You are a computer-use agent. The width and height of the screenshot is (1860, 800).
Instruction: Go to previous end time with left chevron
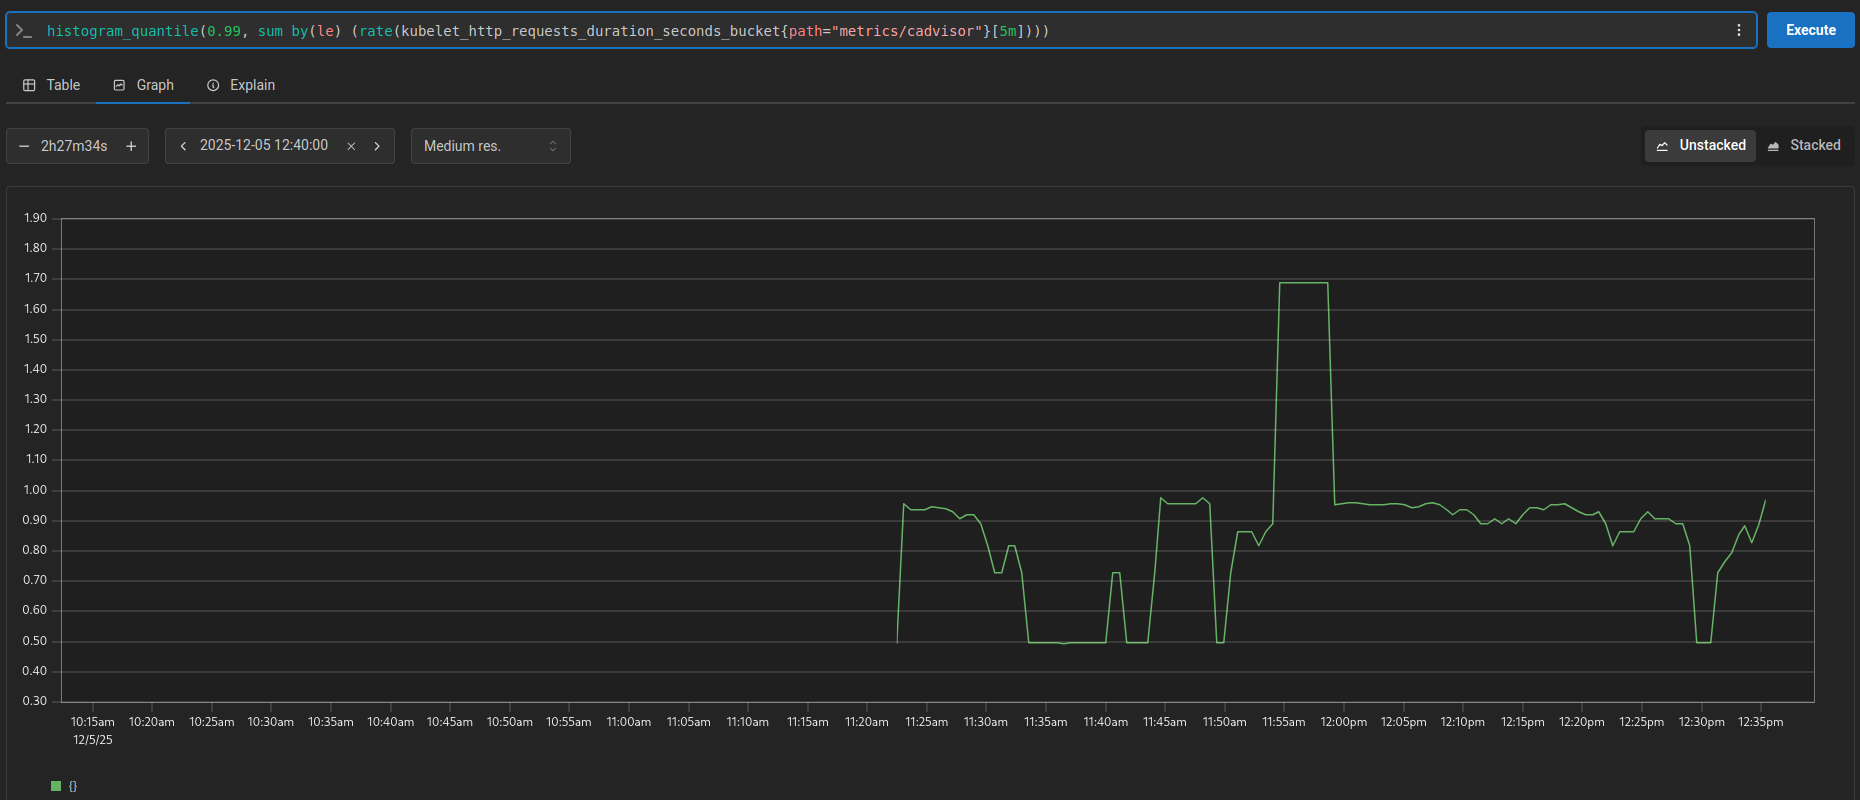[x=183, y=146]
